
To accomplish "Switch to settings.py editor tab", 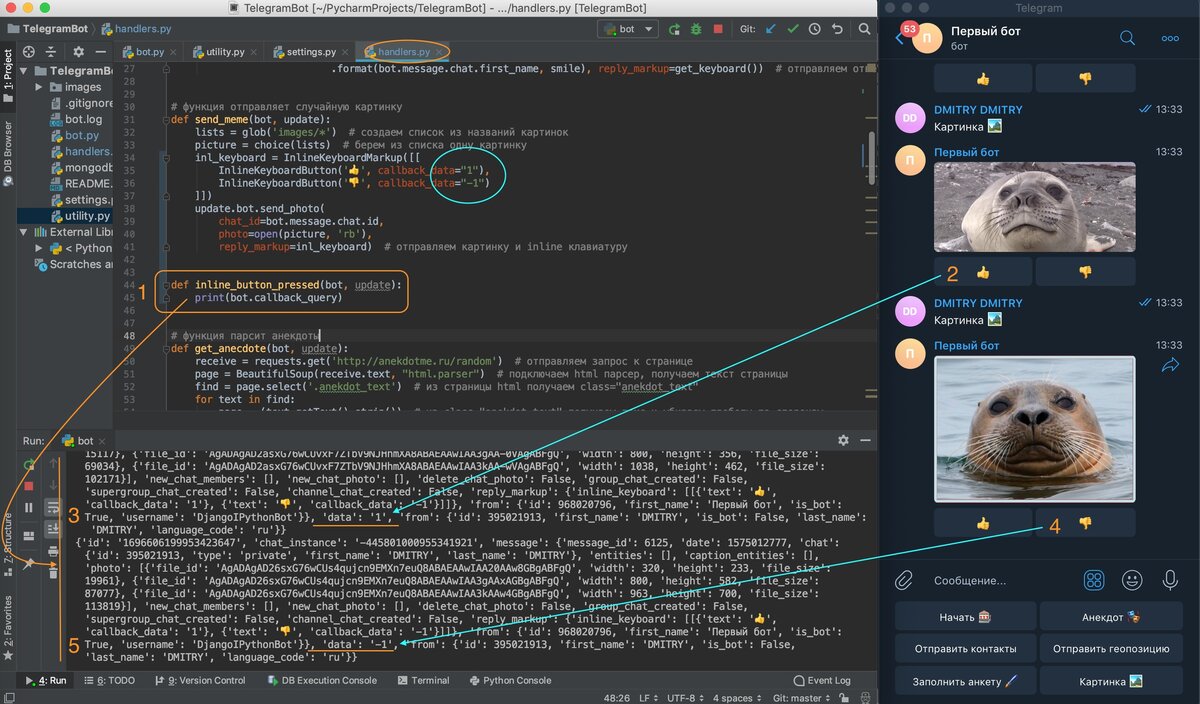I will coord(311,51).
